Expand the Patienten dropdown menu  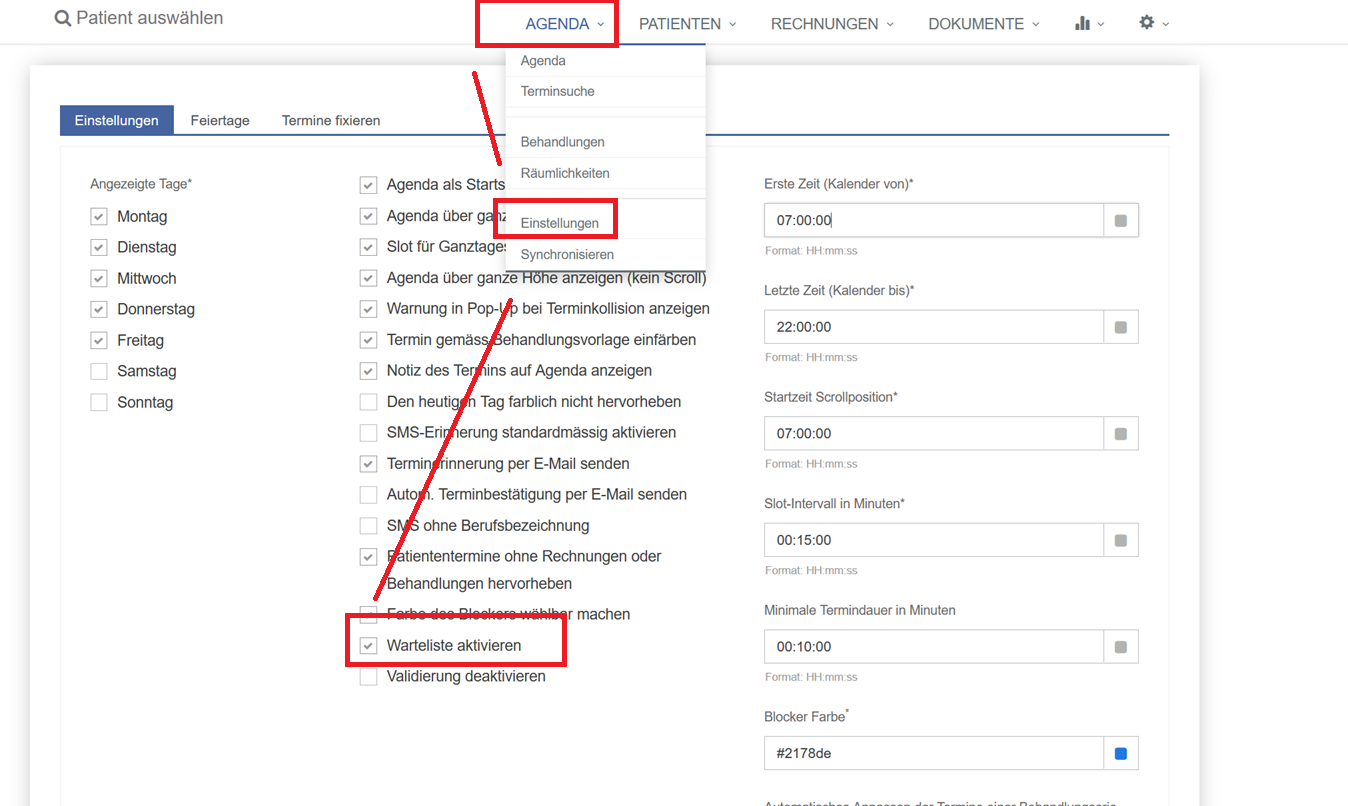pyautogui.click(x=687, y=24)
